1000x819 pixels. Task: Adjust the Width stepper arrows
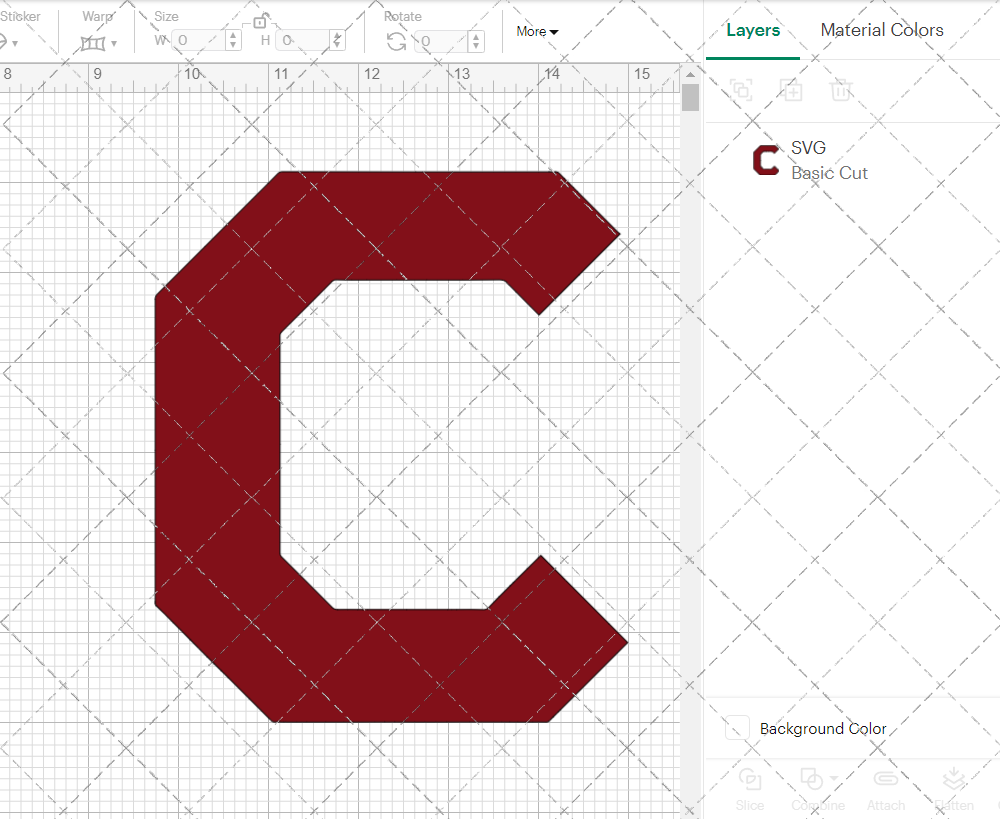coord(233,41)
